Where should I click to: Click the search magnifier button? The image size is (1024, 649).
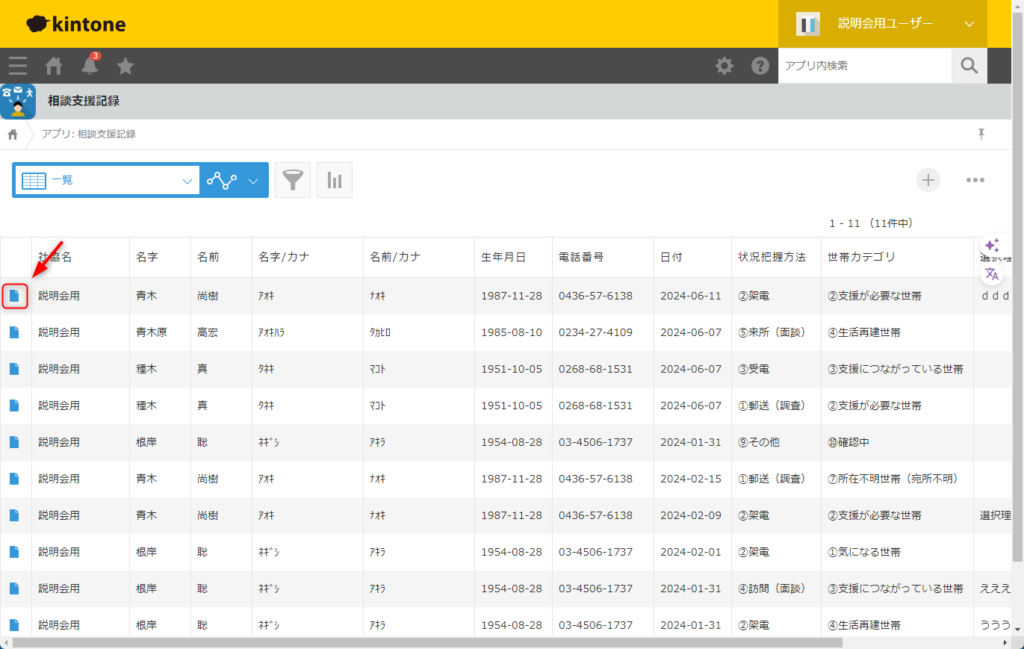pyautogui.click(x=968, y=66)
